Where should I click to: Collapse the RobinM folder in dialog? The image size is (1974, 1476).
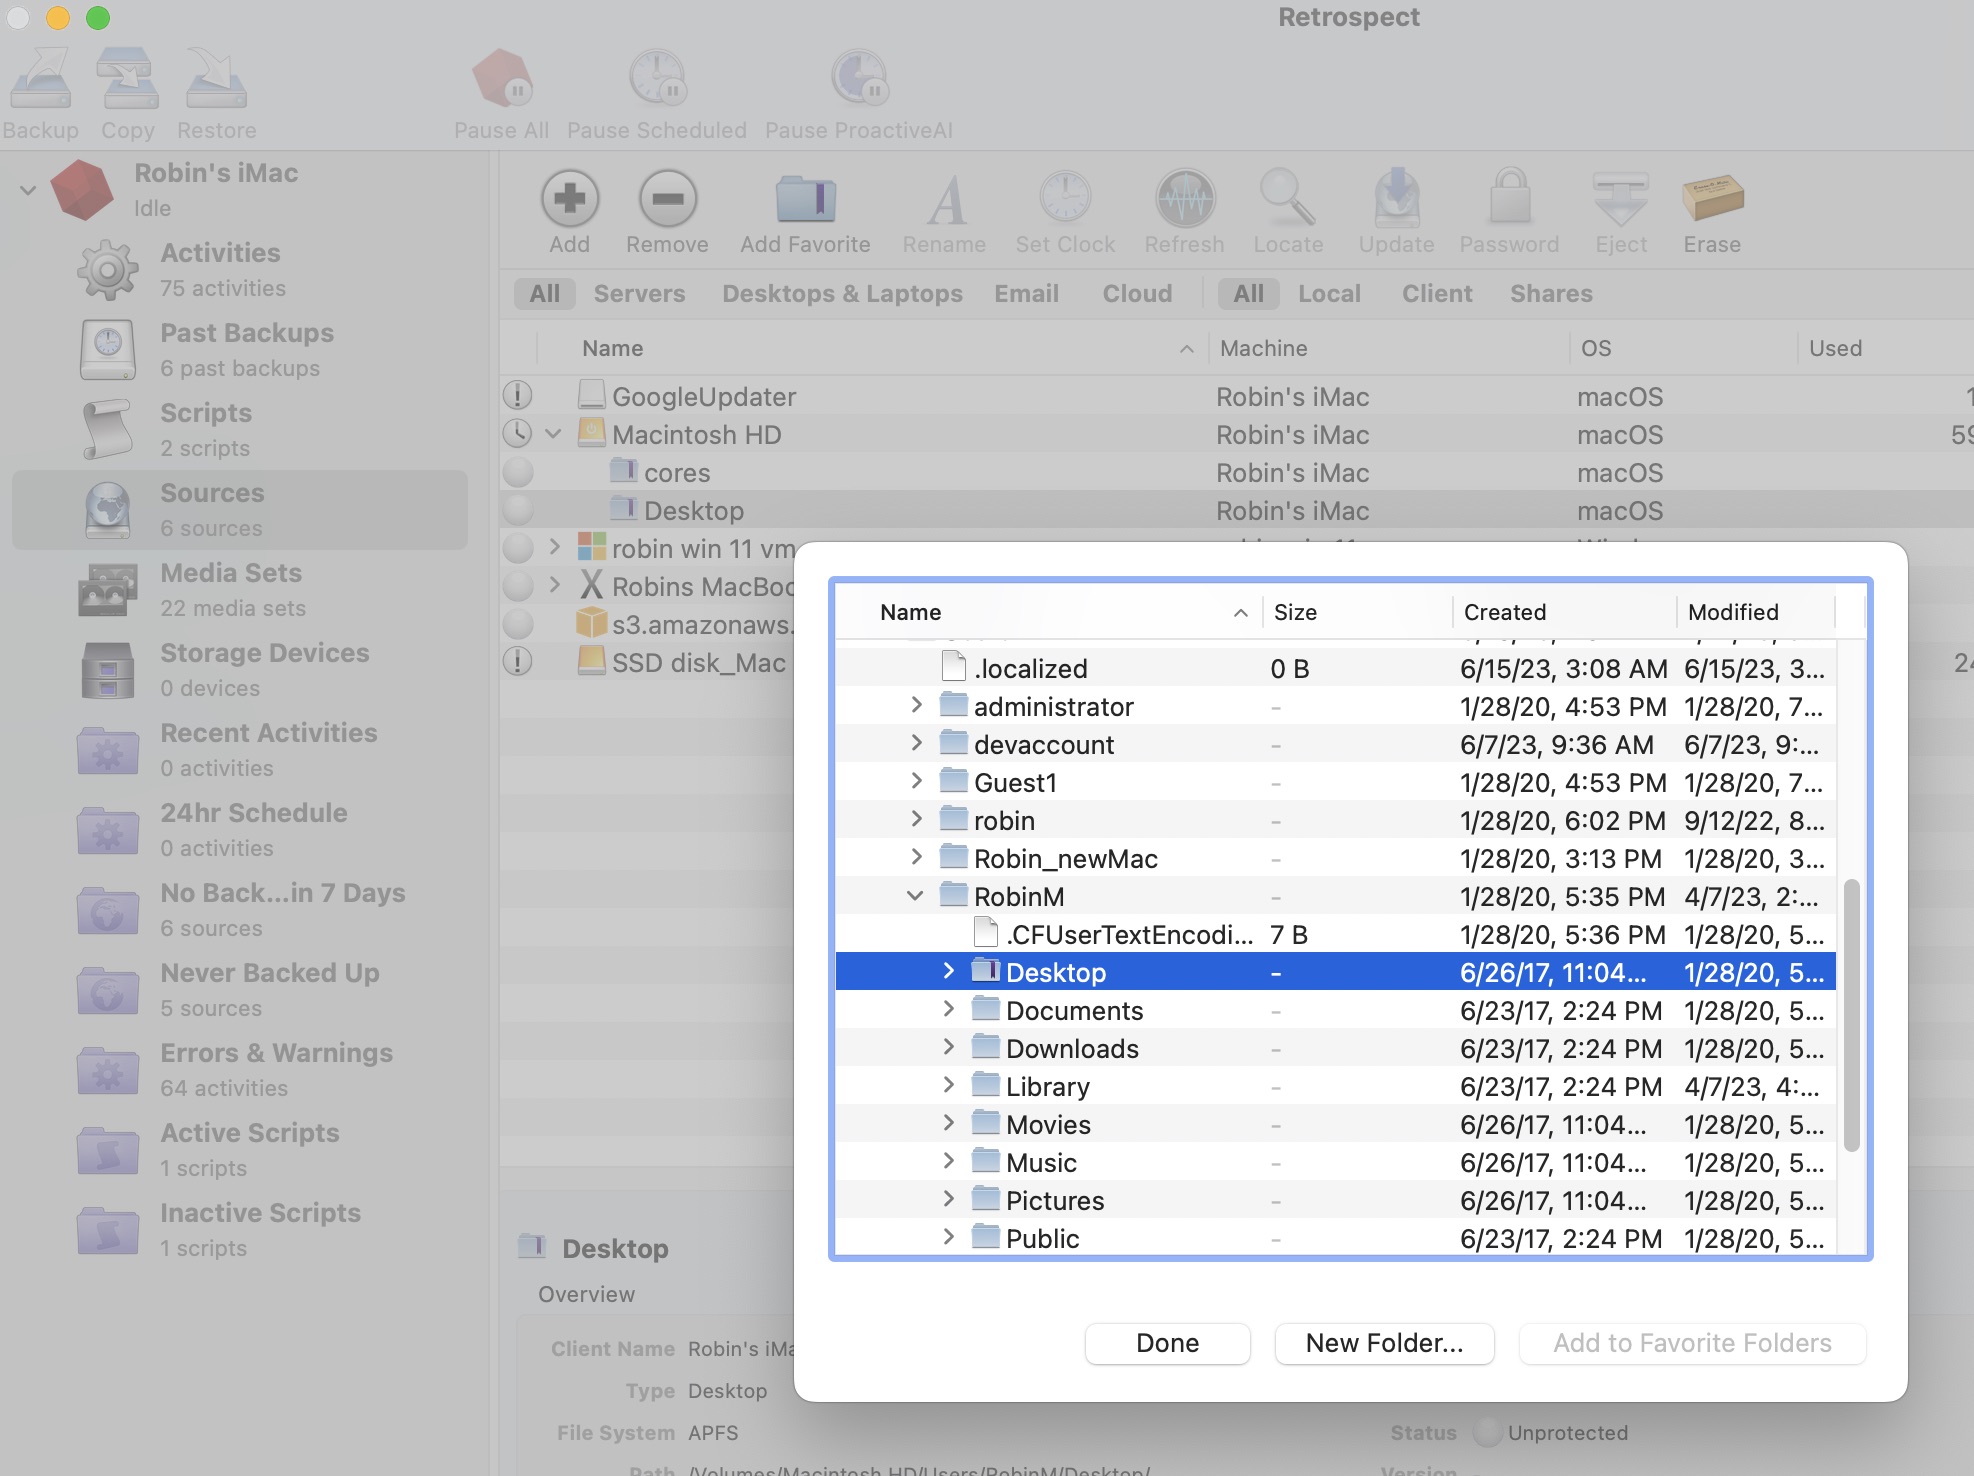pos(915,896)
